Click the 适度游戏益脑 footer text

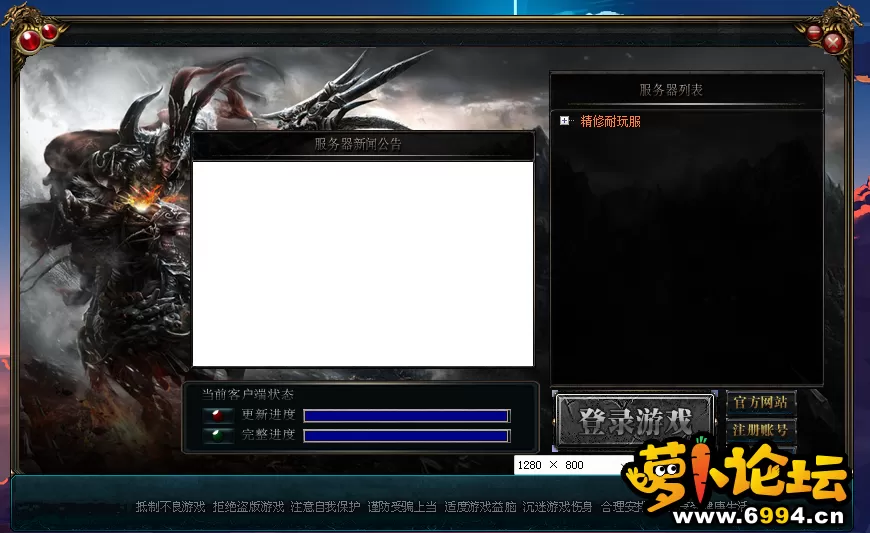pyautogui.click(x=480, y=506)
